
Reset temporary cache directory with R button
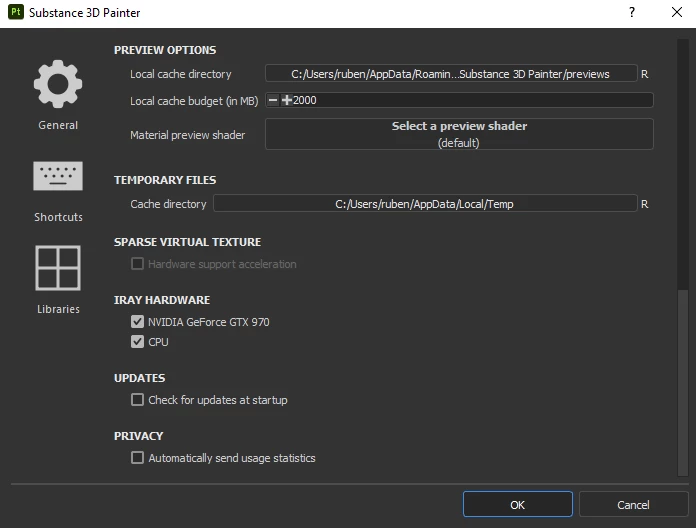645,204
